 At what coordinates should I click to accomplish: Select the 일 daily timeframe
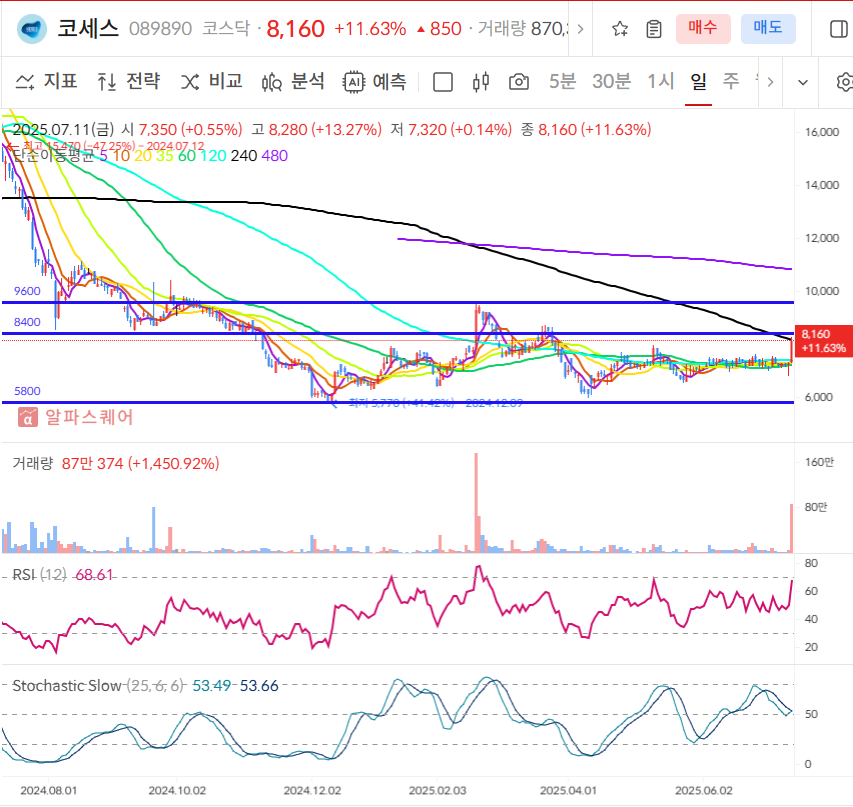[x=699, y=82]
